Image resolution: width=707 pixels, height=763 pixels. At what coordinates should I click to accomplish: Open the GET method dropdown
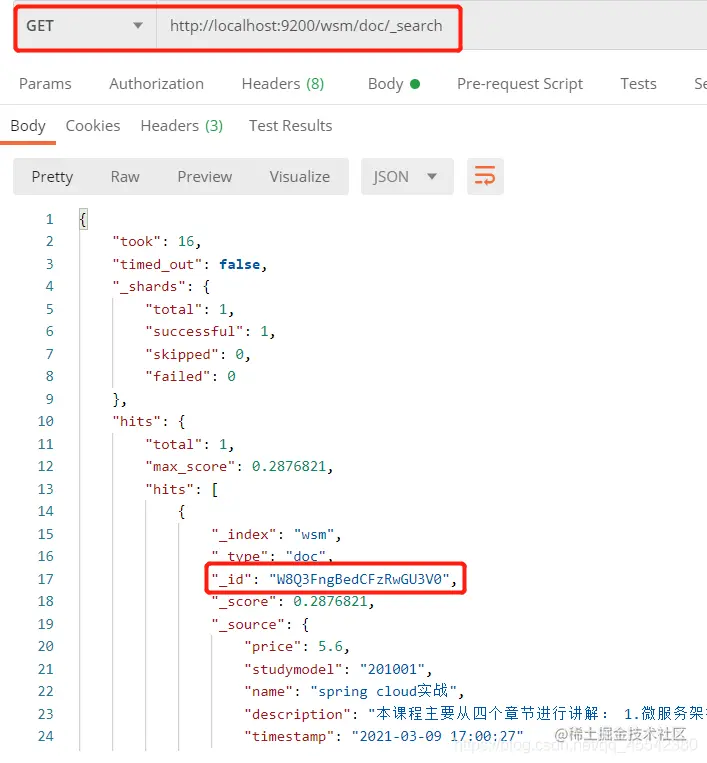click(x=86, y=26)
